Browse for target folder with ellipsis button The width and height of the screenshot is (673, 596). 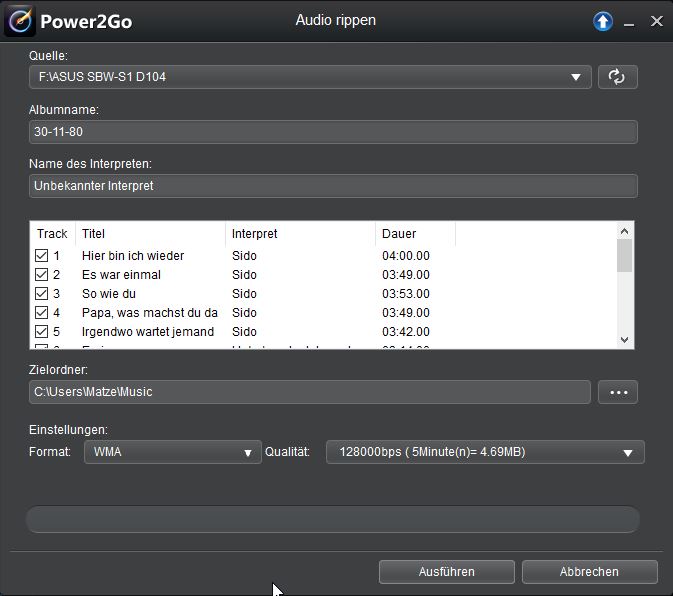point(618,392)
